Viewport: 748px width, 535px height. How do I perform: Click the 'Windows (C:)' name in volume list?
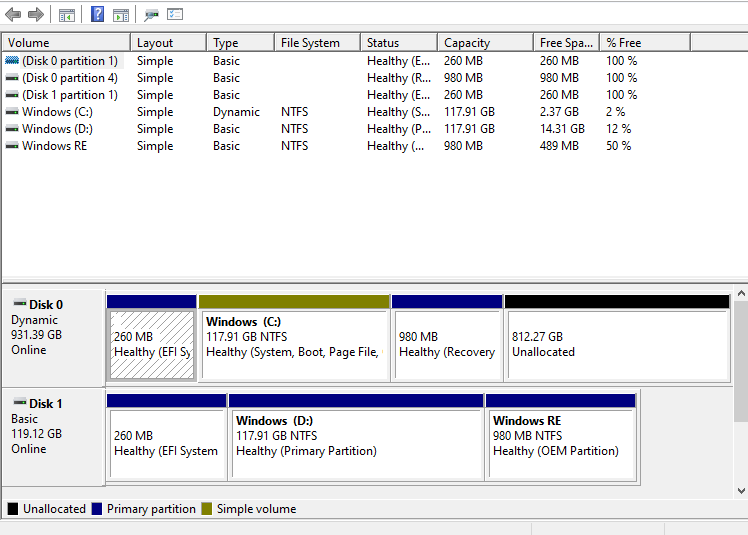tap(57, 112)
